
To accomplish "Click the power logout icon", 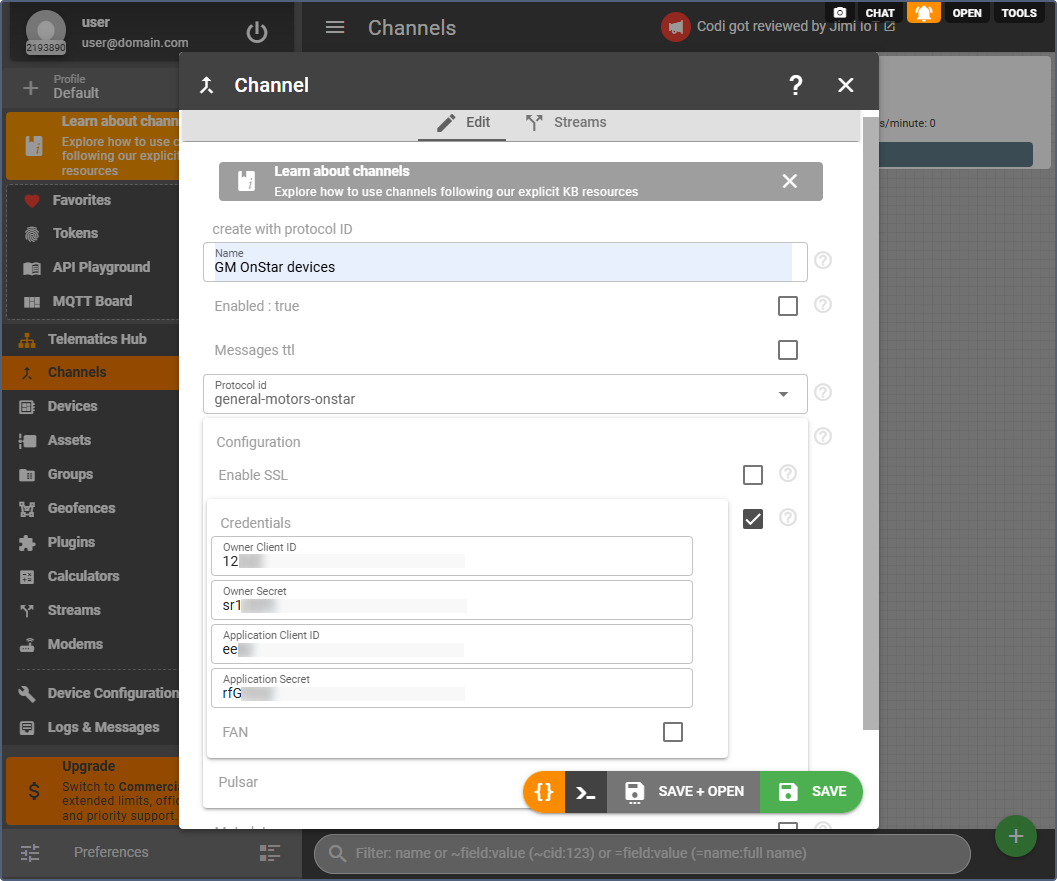I will pyautogui.click(x=257, y=32).
